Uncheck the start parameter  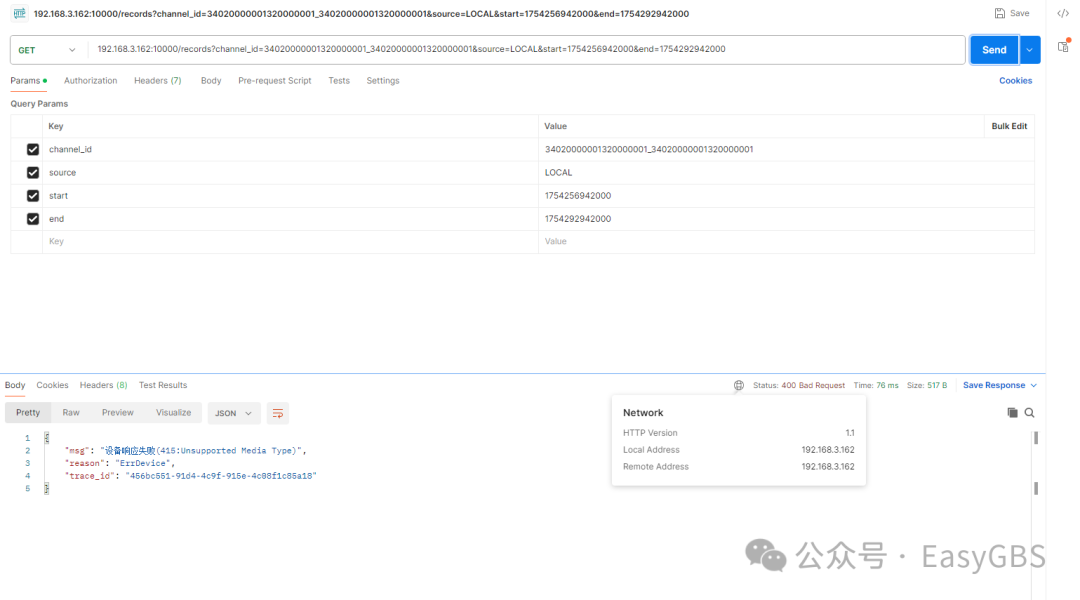click(32, 196)
